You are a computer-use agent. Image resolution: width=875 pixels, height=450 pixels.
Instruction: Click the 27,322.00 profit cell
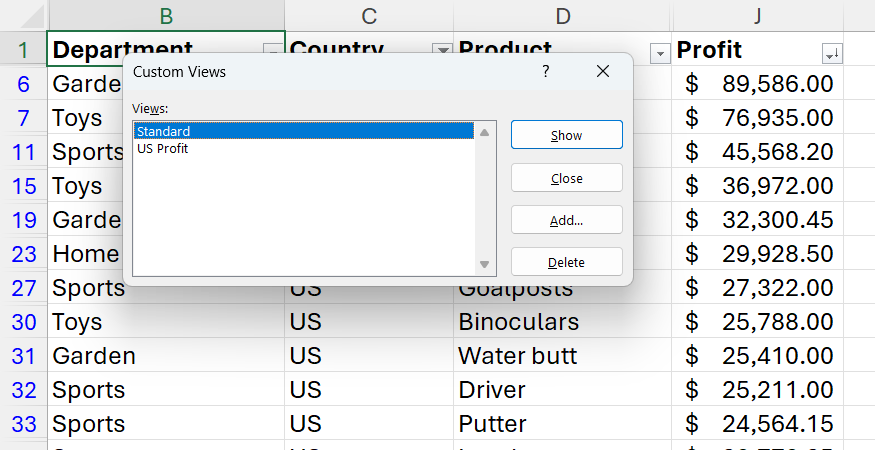pos(757,288)
